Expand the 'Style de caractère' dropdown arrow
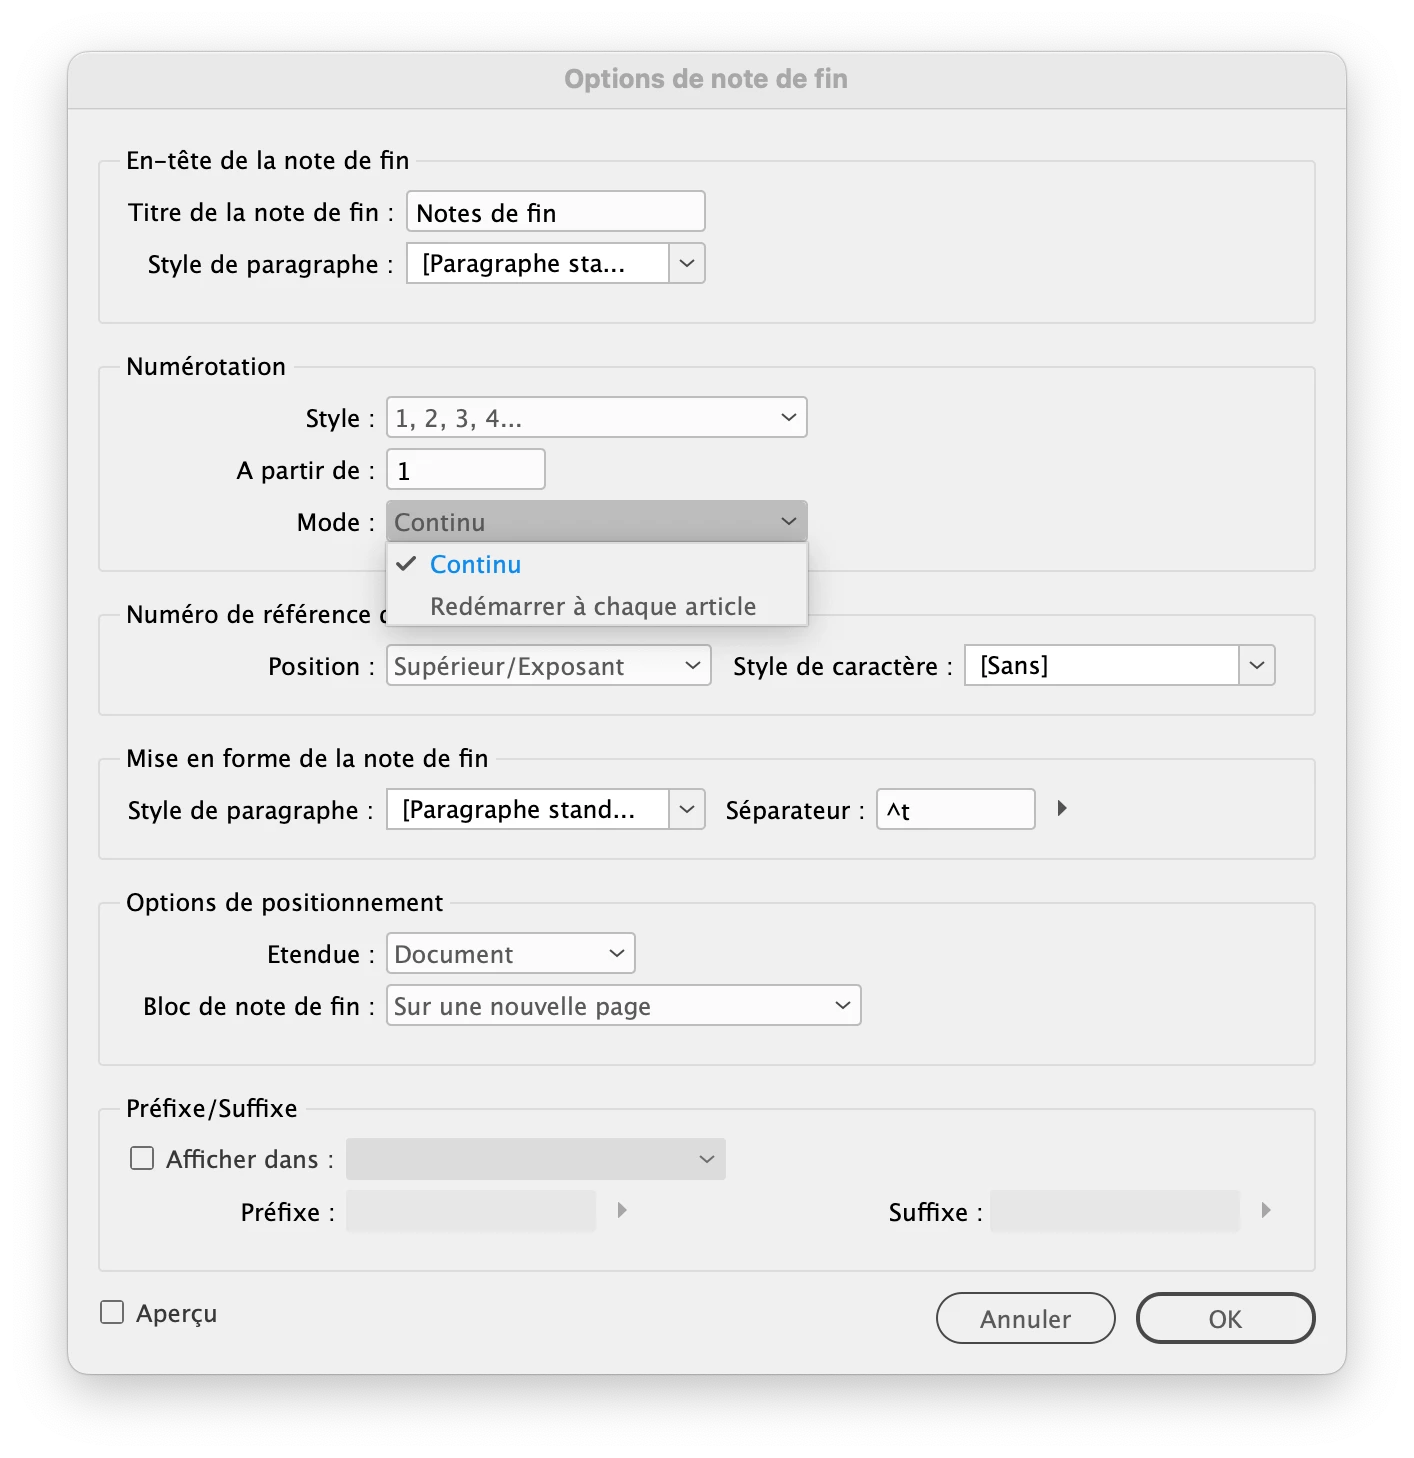The height and width of the screenshot is (1458, 1414). pos(1257,665)
